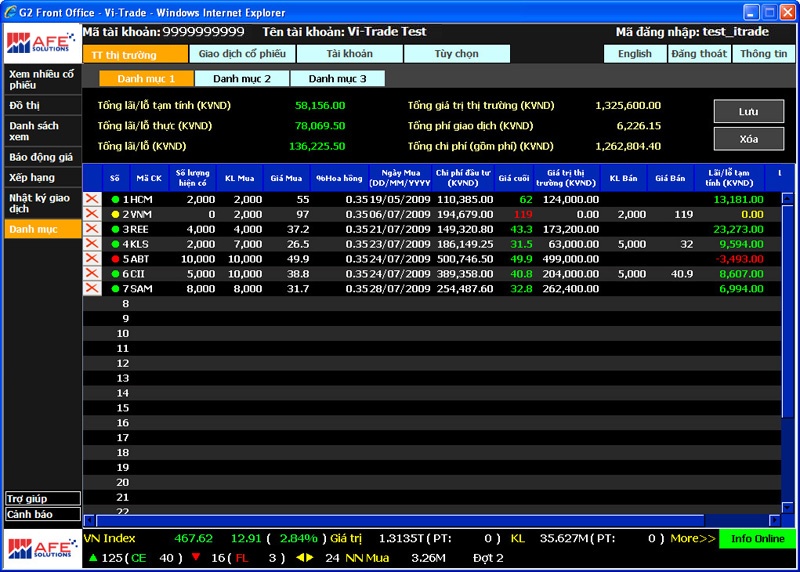Remove the KLS row with the X icon
This screenshot has width=800, height=572.
(92, 243)
